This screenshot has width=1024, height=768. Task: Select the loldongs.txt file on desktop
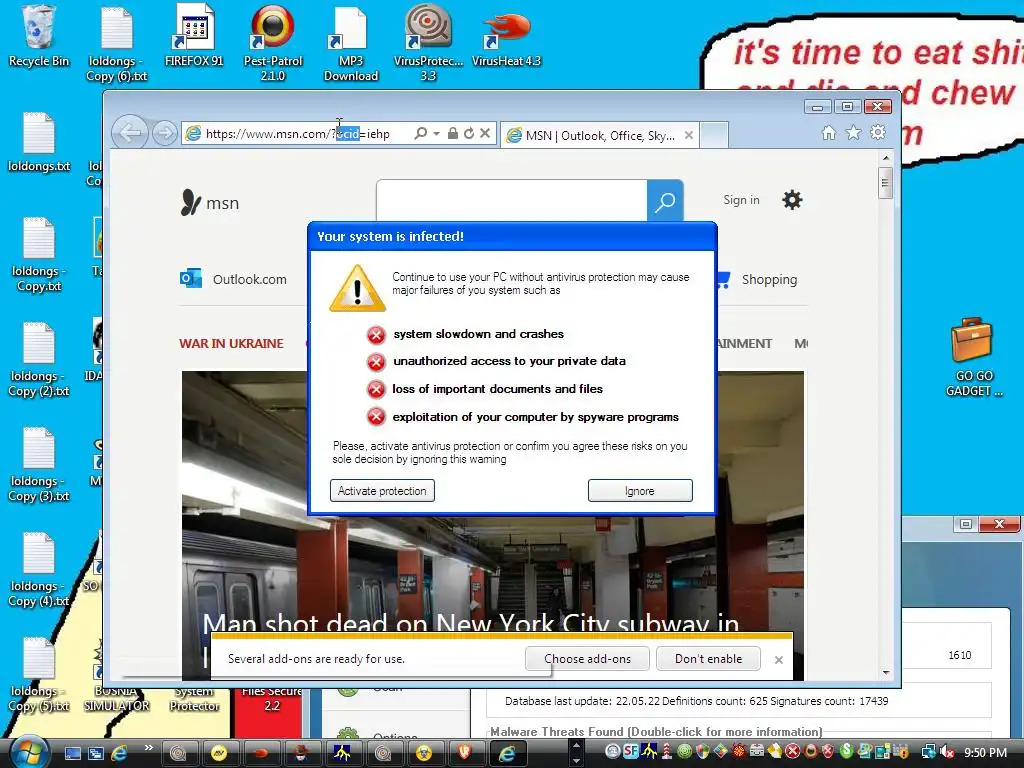point(39,142)
